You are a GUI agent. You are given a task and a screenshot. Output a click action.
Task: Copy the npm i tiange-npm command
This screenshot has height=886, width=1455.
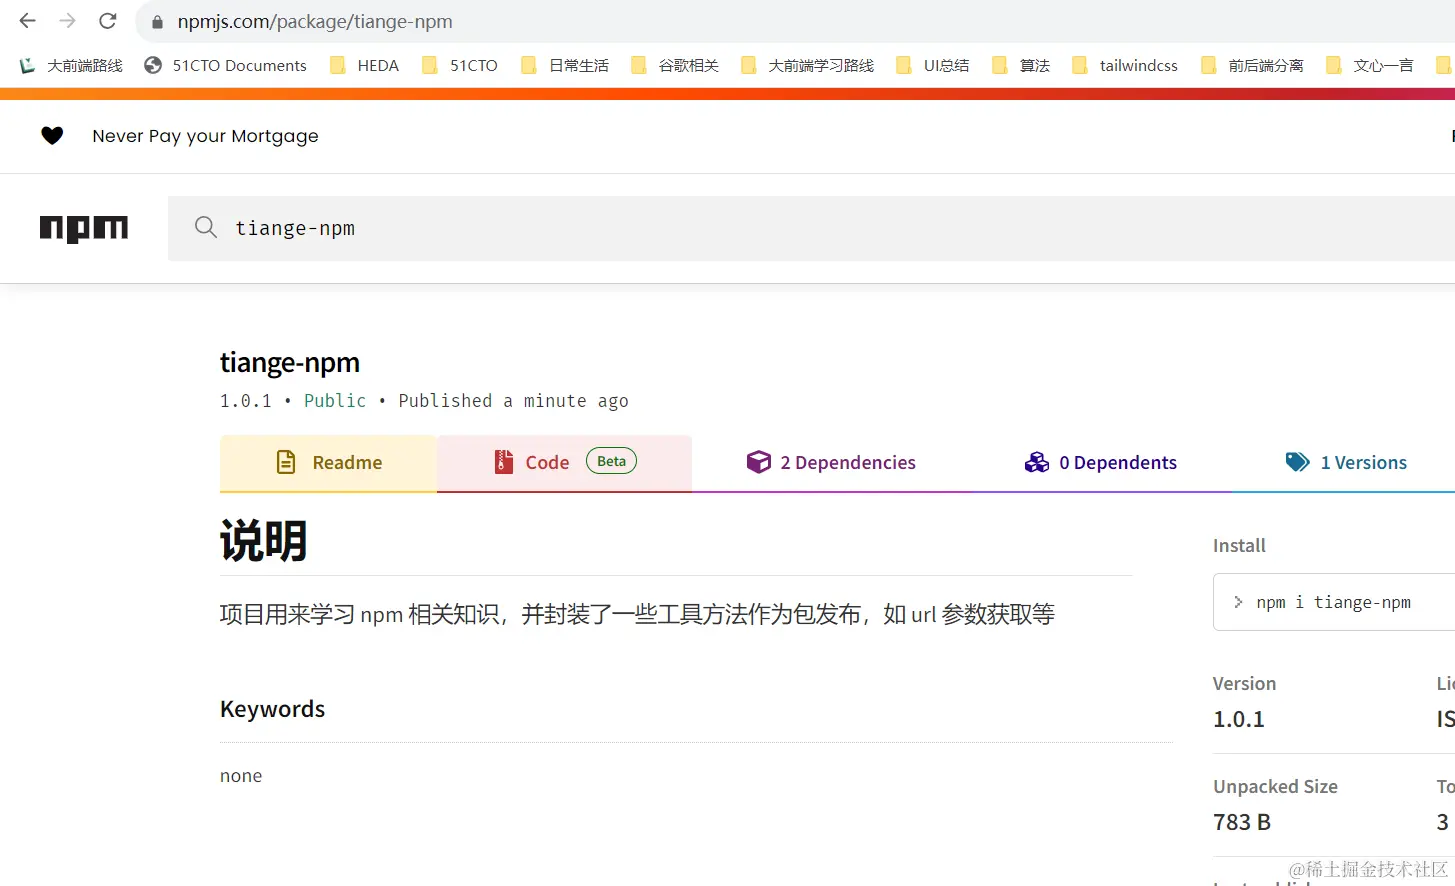1334,602
